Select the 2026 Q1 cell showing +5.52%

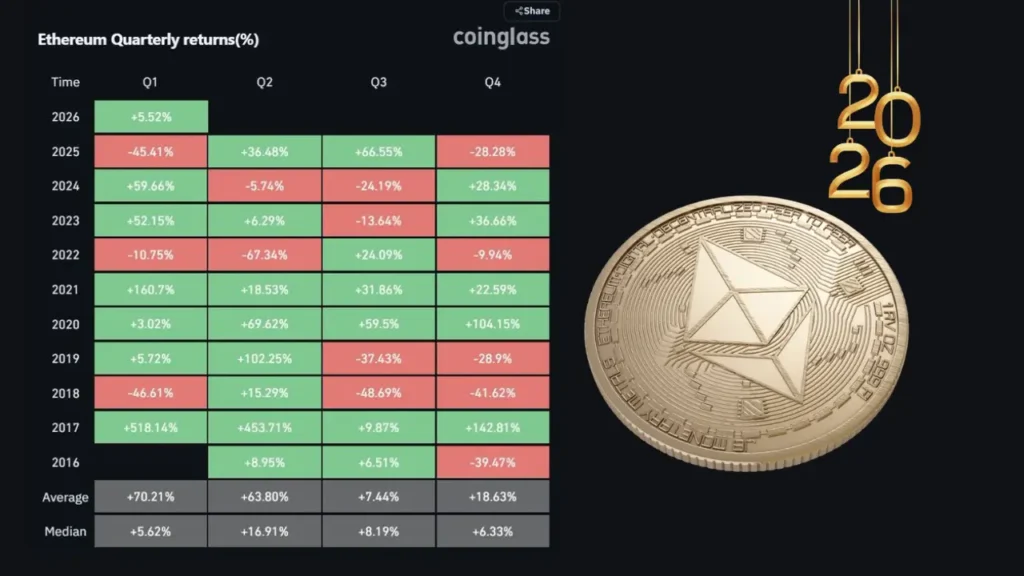pyautogui.click(x=151, y=117)
